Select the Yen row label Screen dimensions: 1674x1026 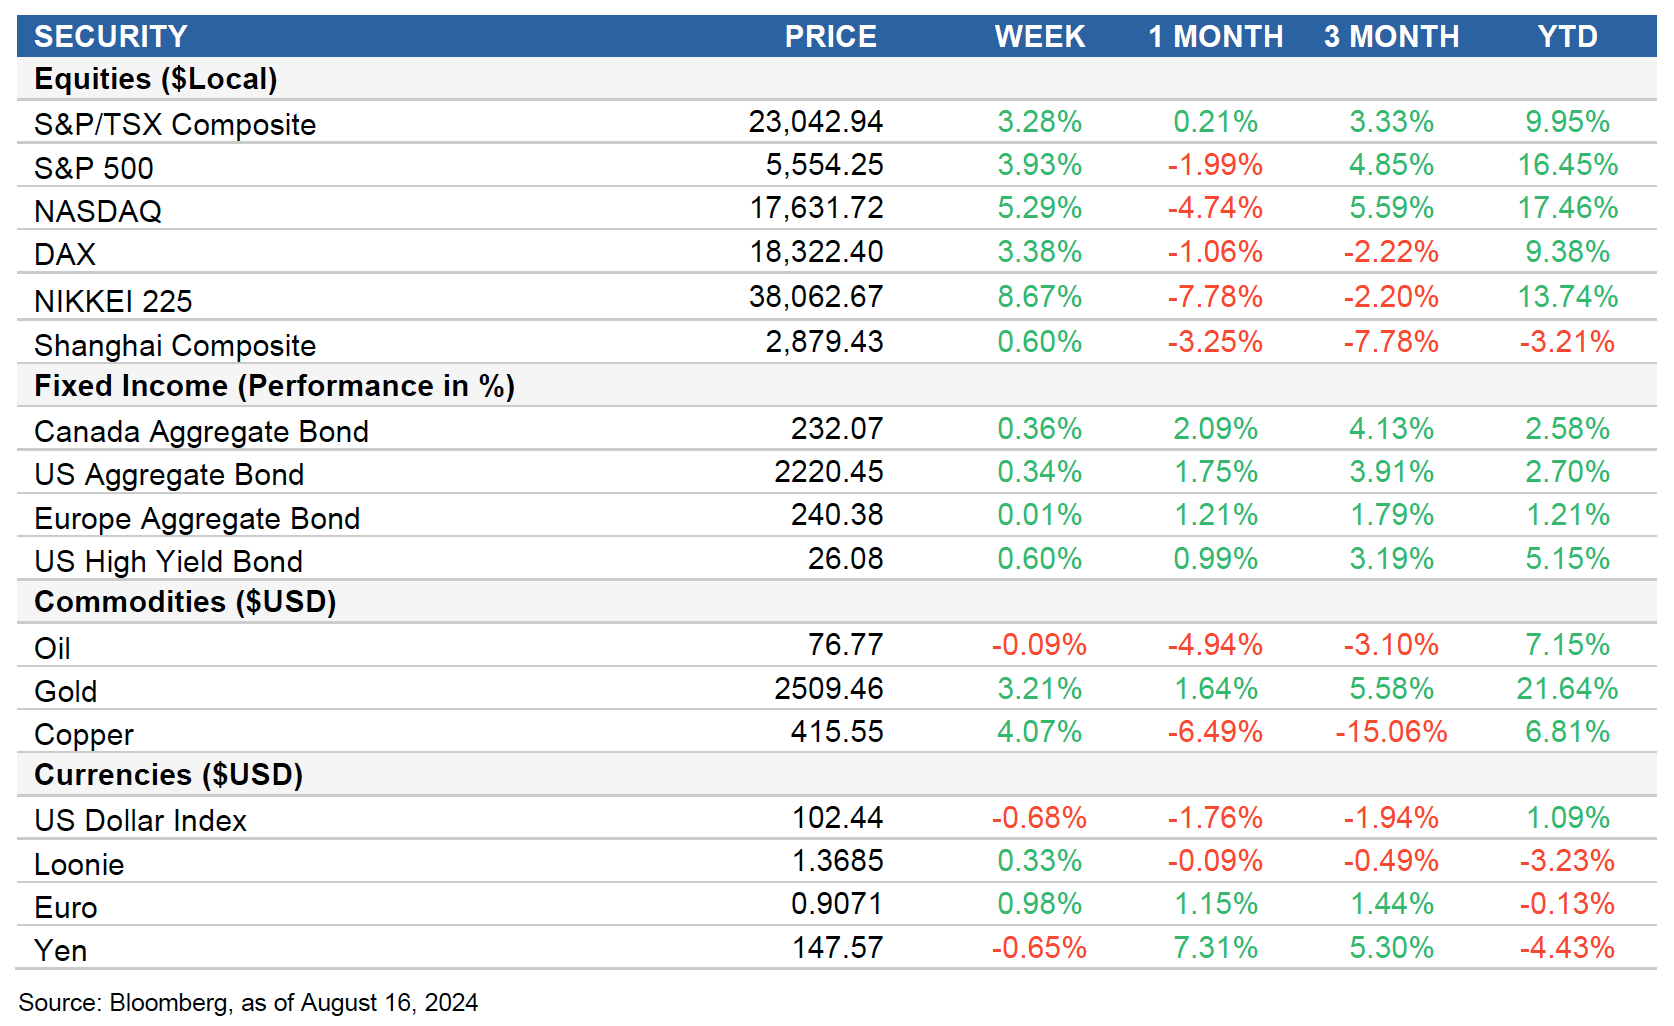point(60,951)
